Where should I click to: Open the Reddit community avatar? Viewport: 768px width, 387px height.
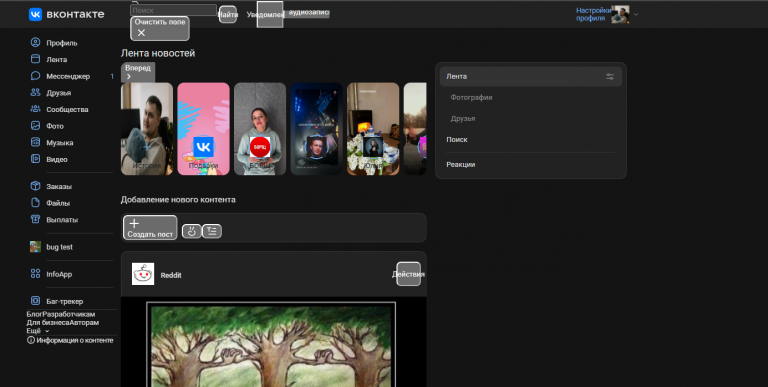(x=143, y=274)
